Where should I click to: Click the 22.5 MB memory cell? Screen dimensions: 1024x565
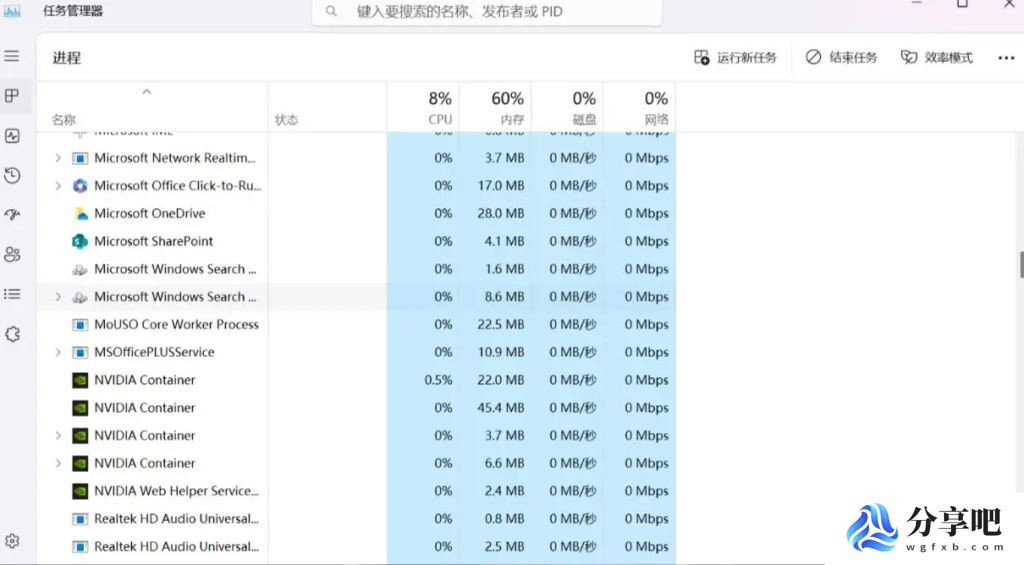coord(496,325)
